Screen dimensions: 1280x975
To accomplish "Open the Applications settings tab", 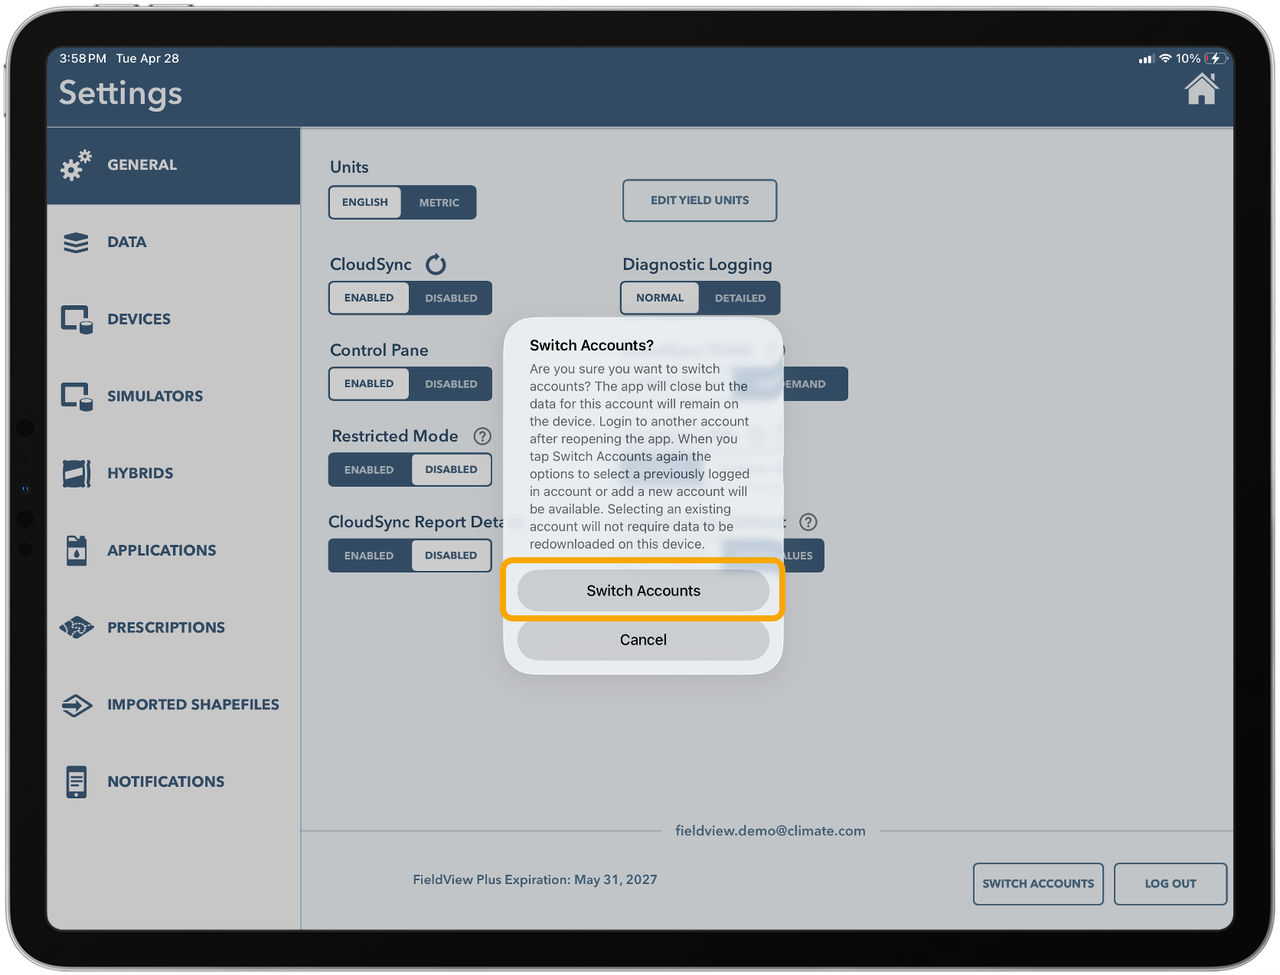I will coord(173,550).
